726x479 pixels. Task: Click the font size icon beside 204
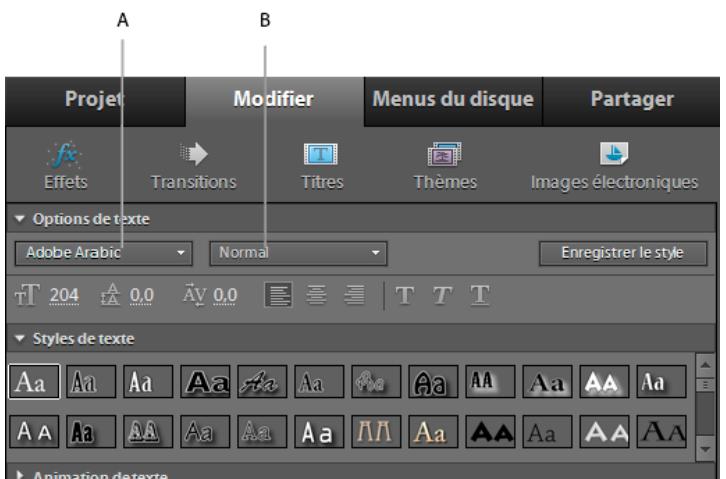(x=27, y=295)
